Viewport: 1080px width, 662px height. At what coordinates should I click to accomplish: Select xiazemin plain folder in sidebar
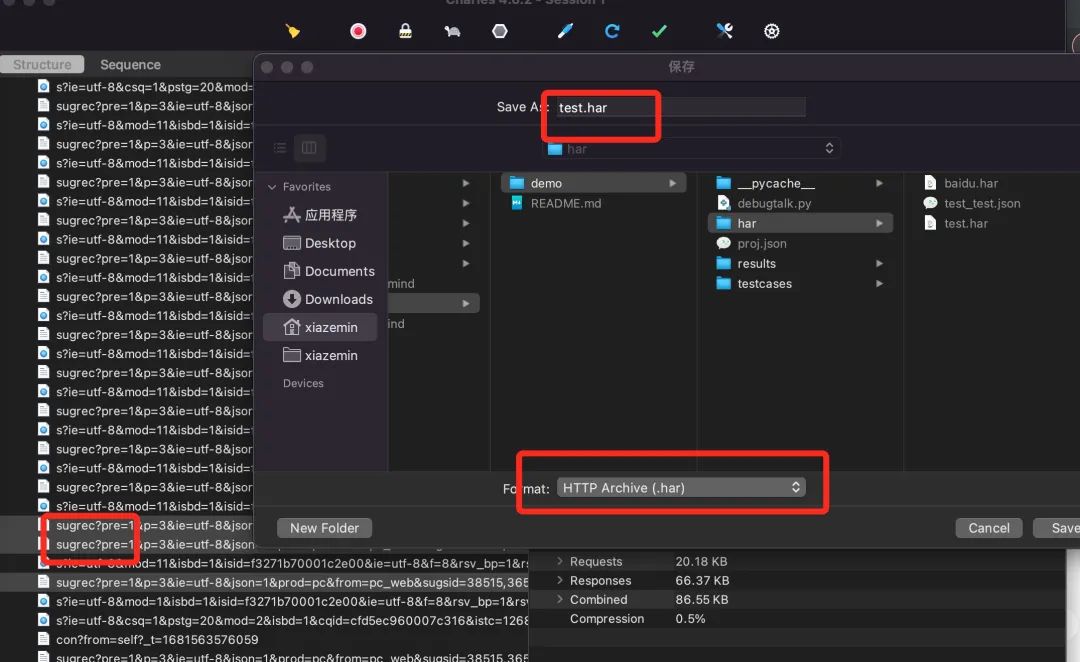pos(320,355)
